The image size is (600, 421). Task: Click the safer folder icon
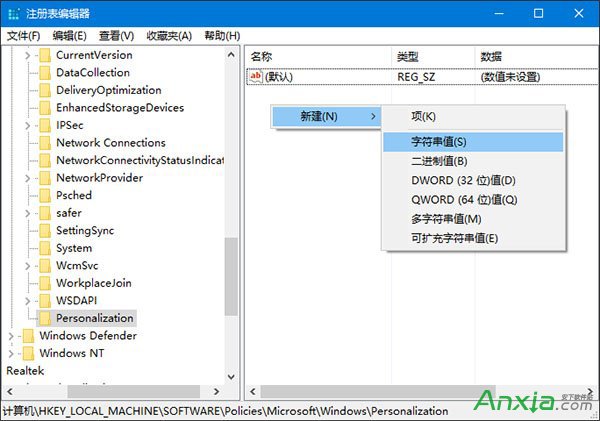click(45, 213)
